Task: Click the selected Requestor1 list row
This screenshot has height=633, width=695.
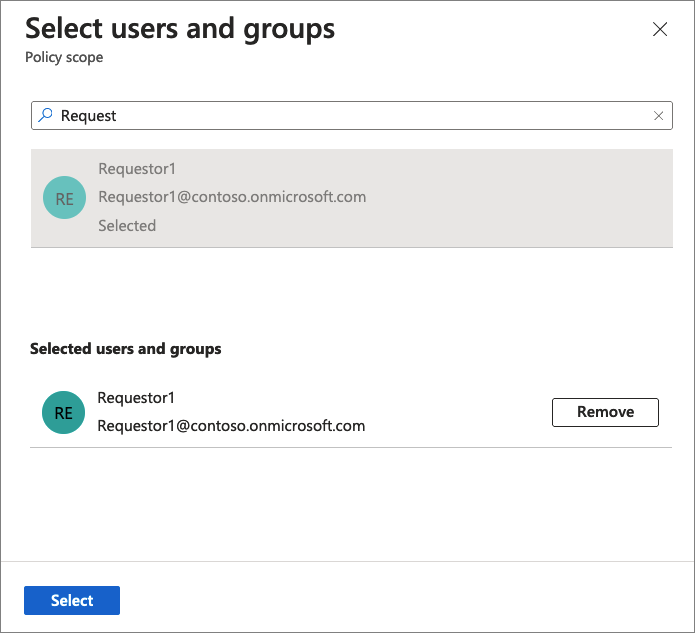Action: click(x=460, y=412)
